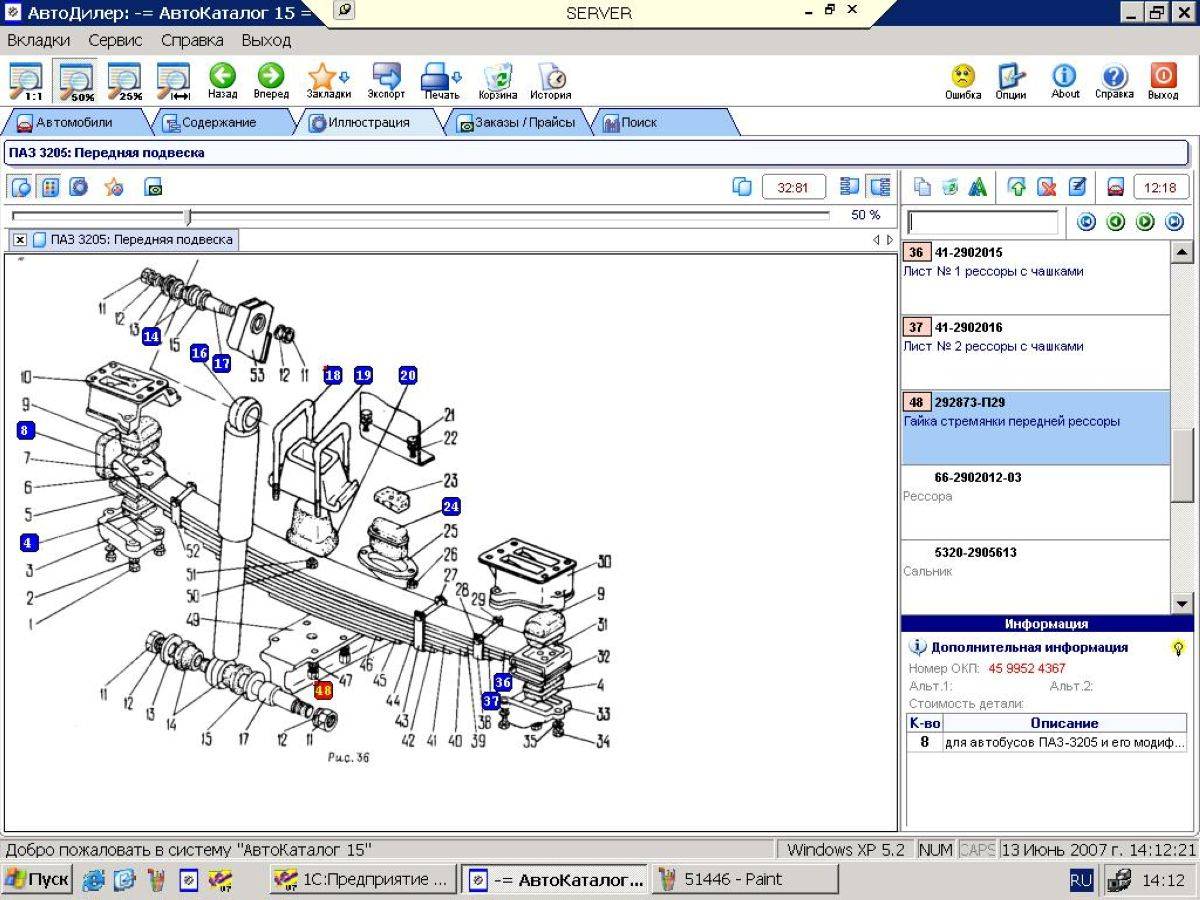The width and height of the screenshot is (1200, 900).
Task: Open the Пуск start menu
Action: click(x=36, y=880)
